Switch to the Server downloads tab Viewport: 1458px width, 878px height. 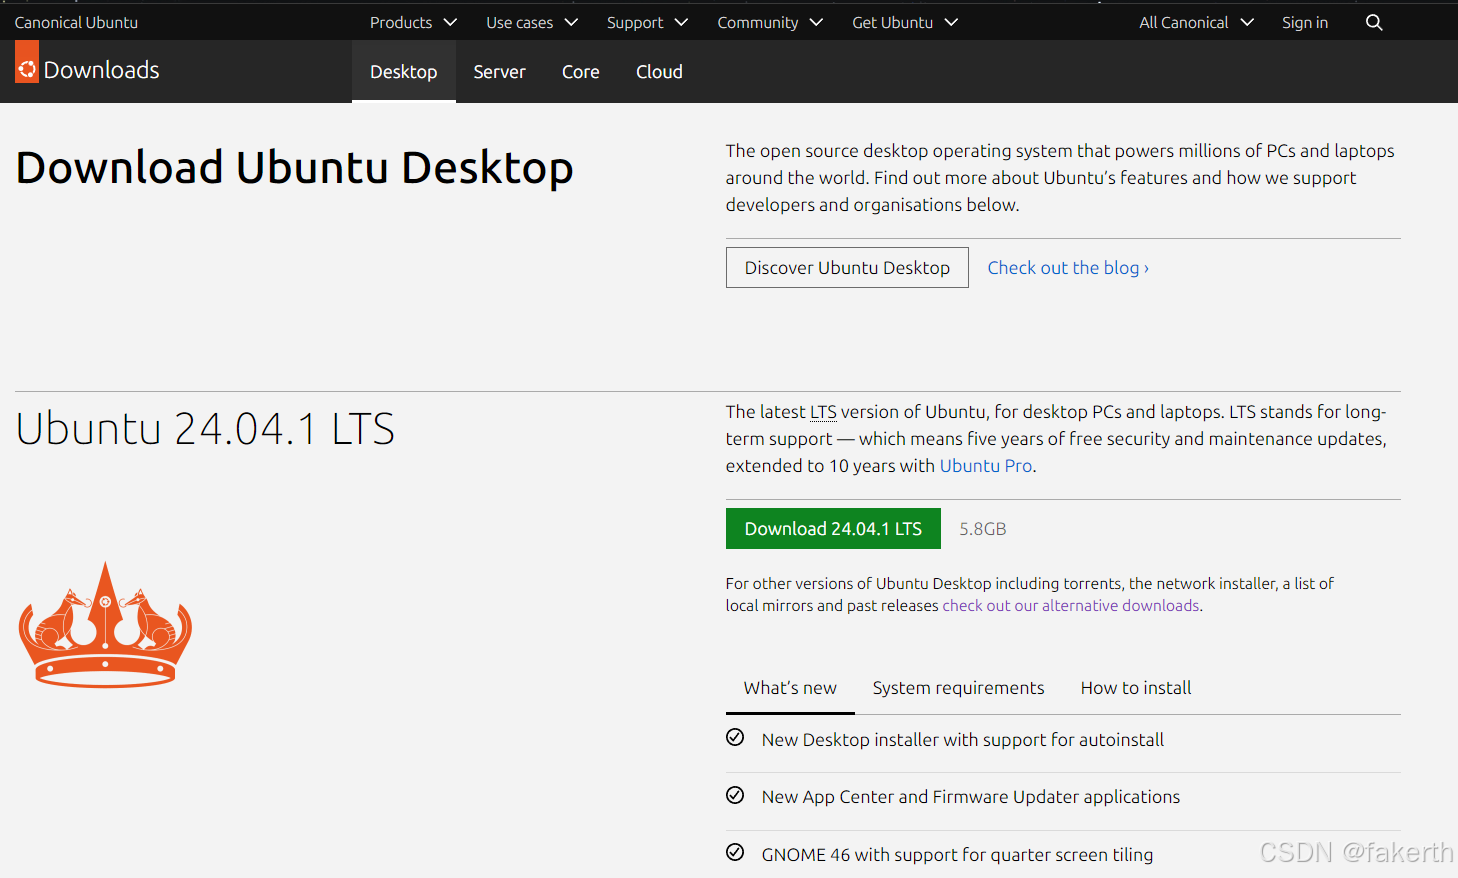[x=499, y=72]
